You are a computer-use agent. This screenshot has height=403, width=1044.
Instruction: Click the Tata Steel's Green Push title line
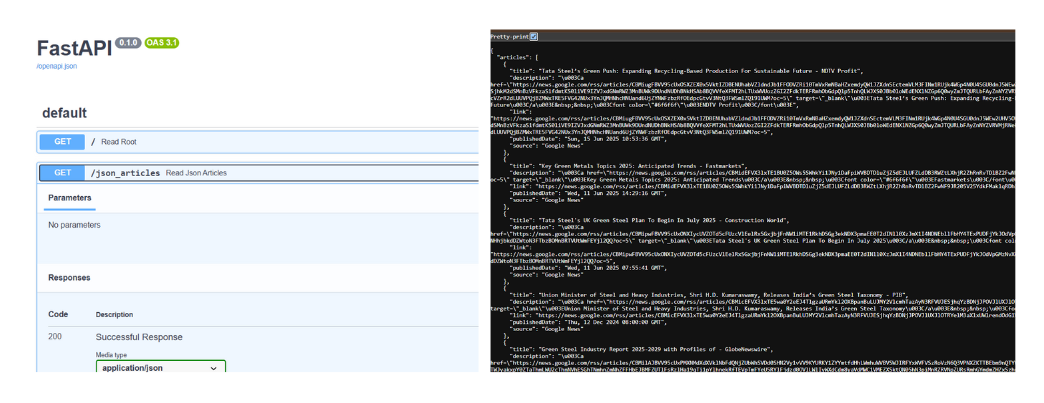pos(686,71)
